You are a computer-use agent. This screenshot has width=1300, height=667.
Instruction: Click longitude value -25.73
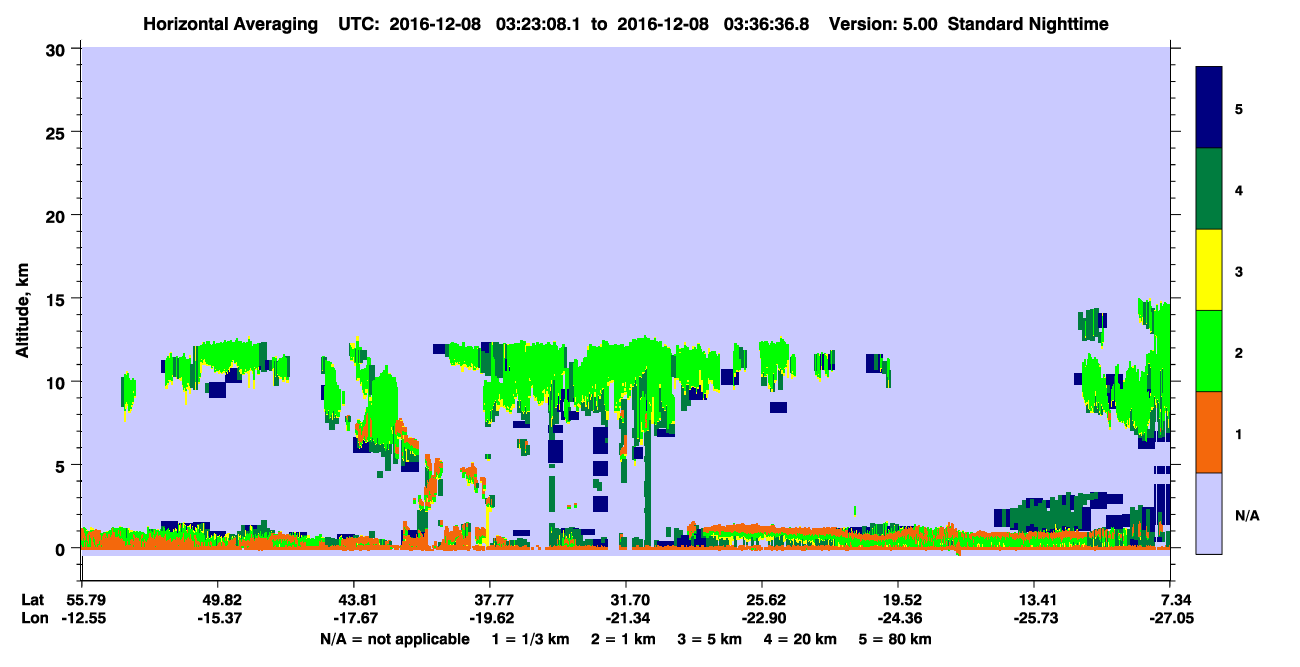(1034, 619)
